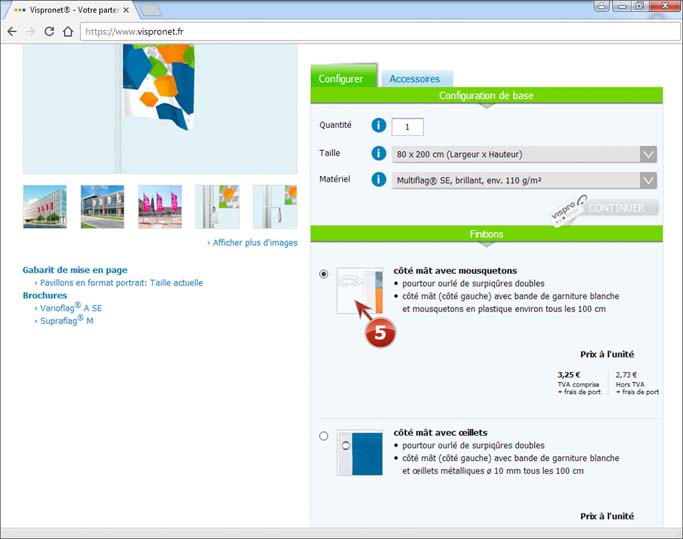683x539 pixels.
Task: Maximize the browser window
Action: tap(640, 6)
